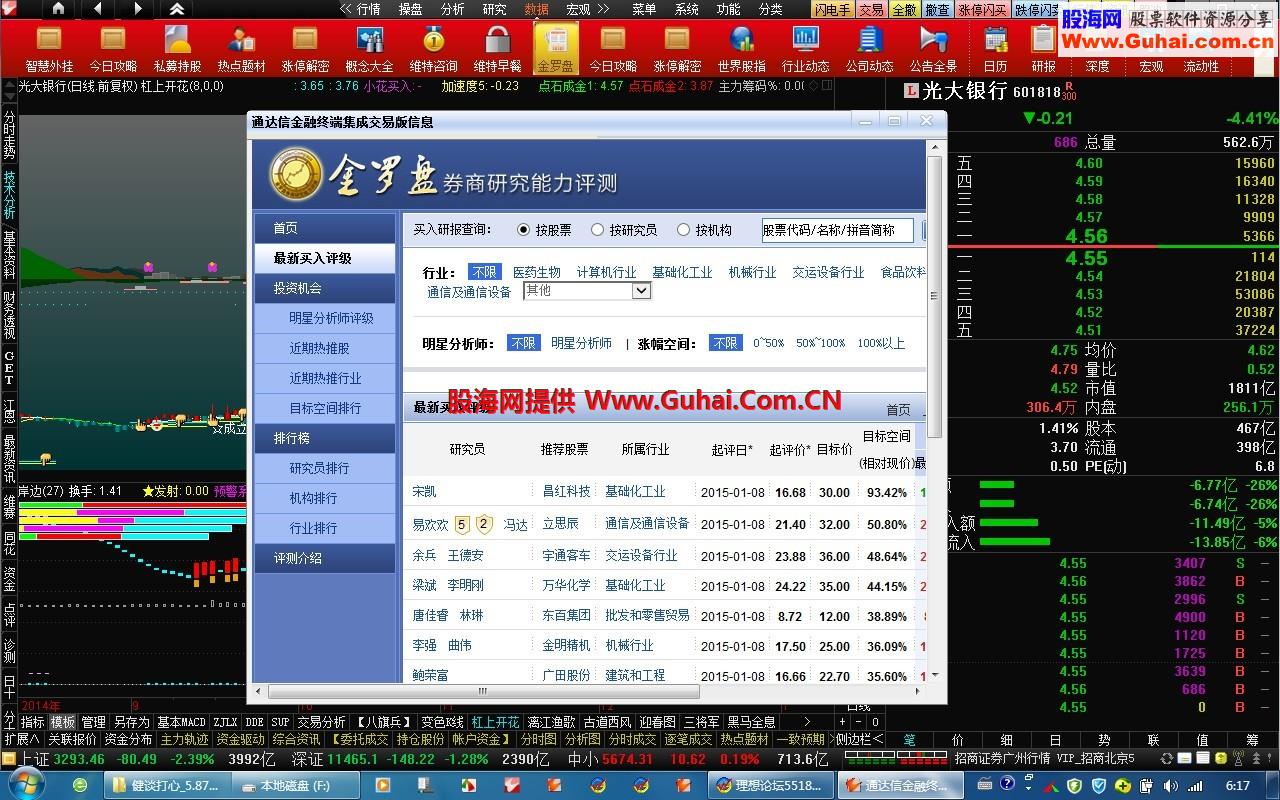Open the 宏观 toolbar item beside 深度
1280x800 pixels.
click(x=1151, y=66)
